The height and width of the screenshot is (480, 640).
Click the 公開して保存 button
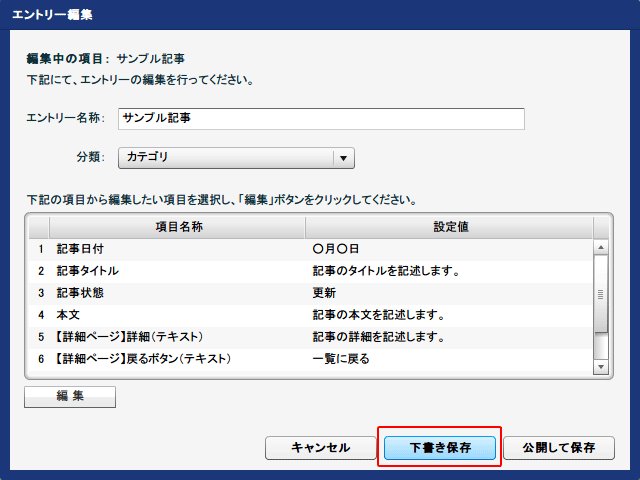[558, 447]
